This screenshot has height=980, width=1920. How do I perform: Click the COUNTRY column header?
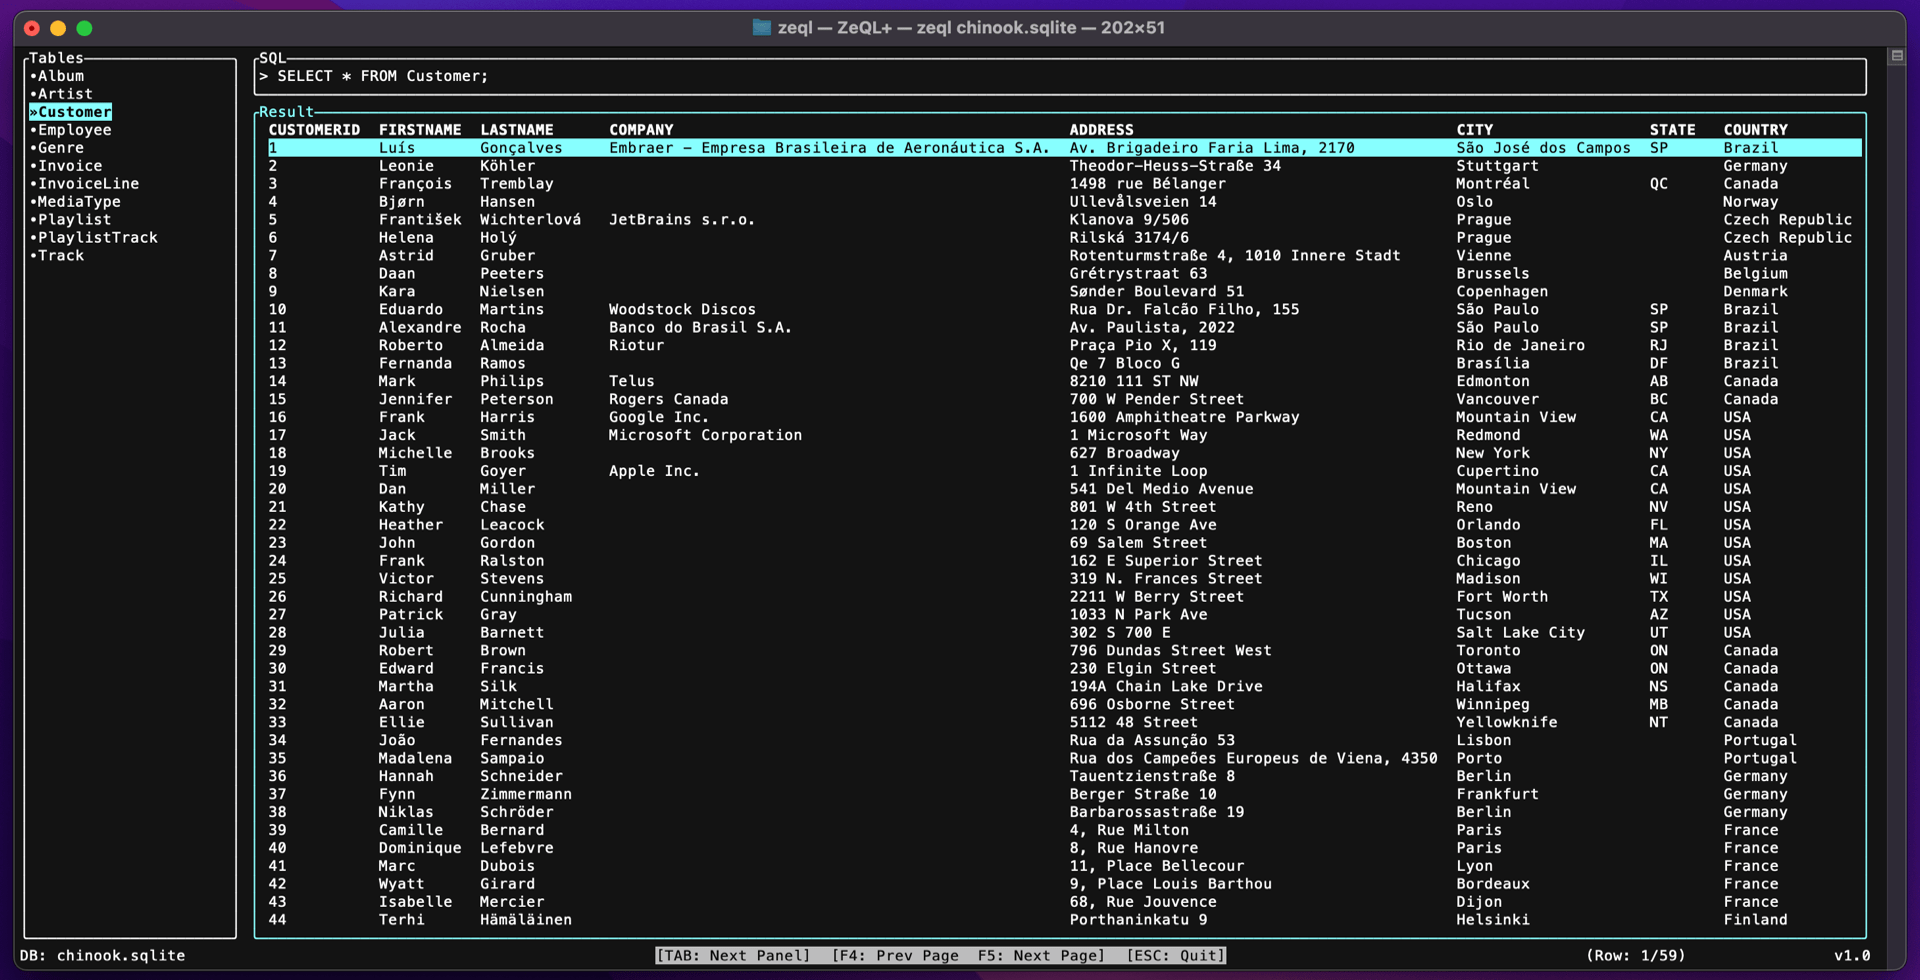point(1755,130)
